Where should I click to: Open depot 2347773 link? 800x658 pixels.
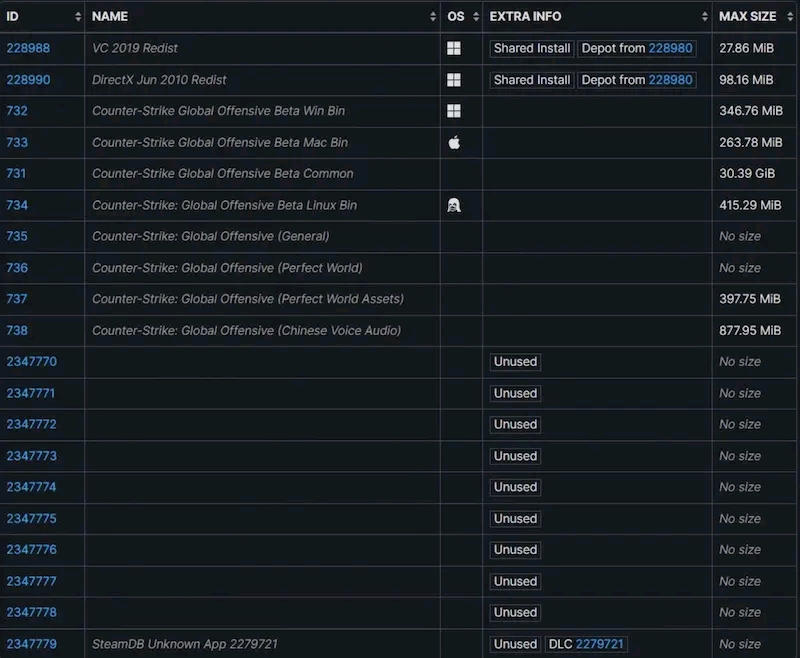[32, 457]
